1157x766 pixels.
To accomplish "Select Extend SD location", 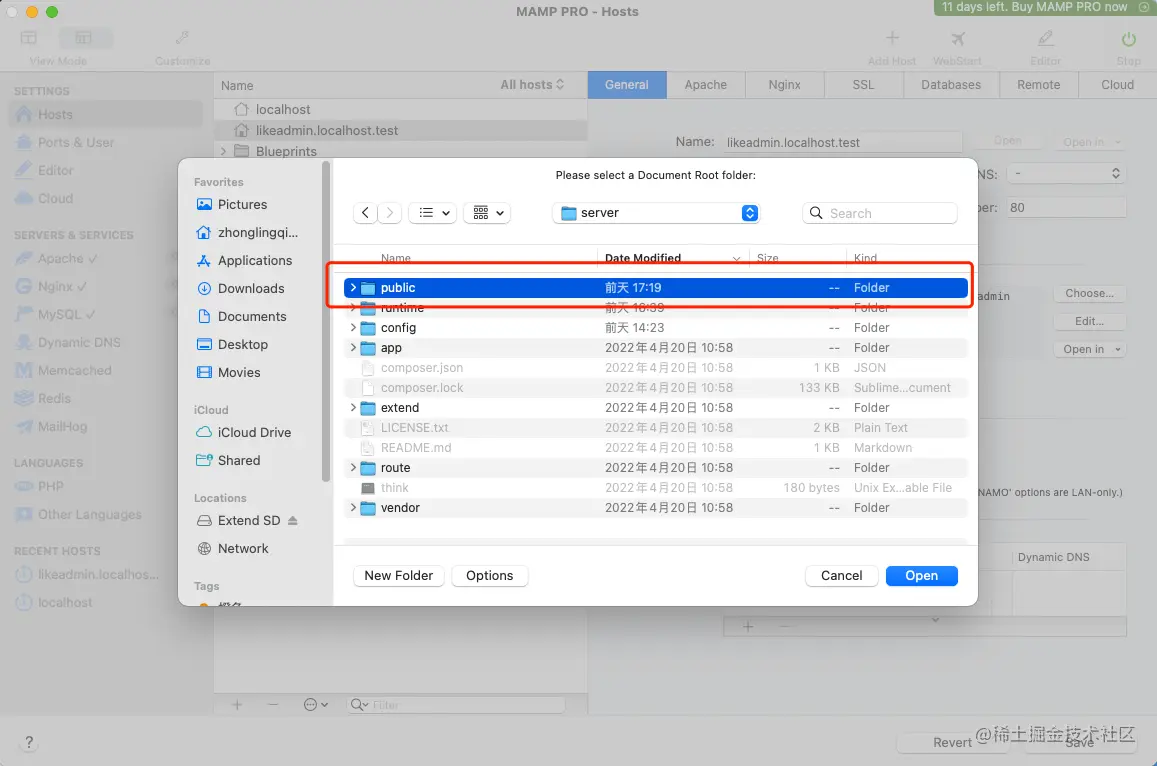I will 238,520.
